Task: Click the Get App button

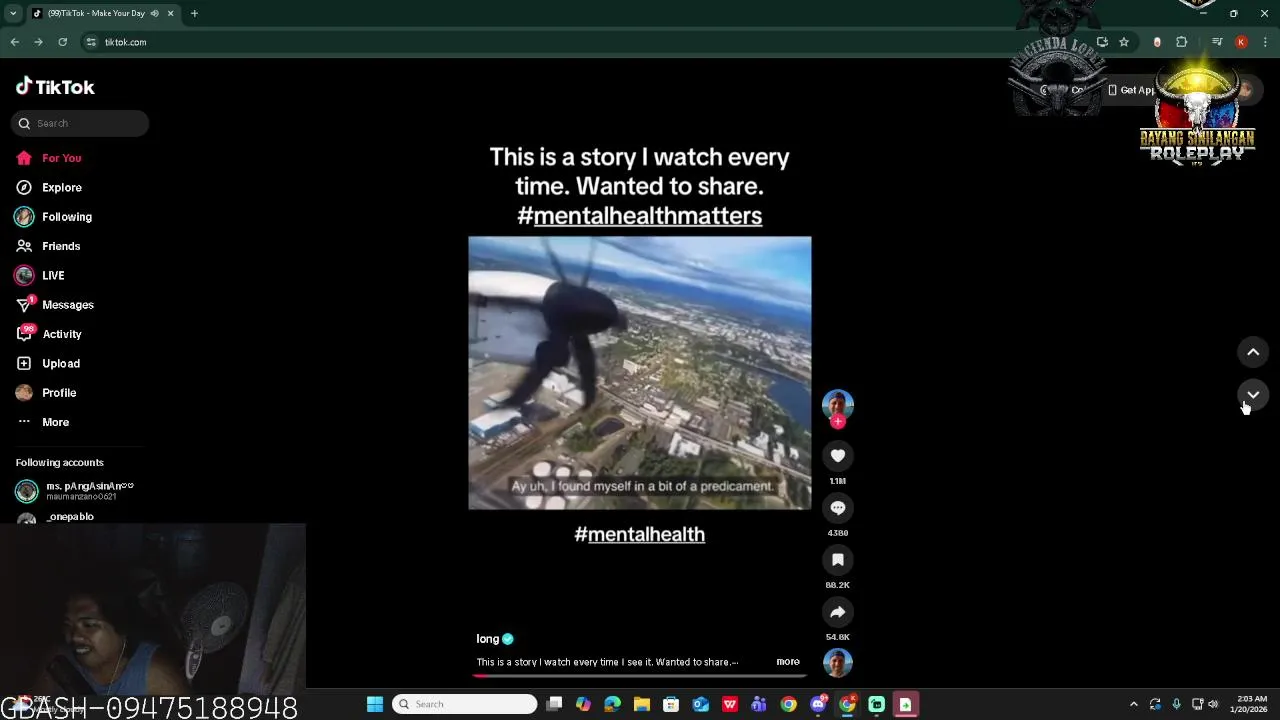Action: pos(1131,90)
